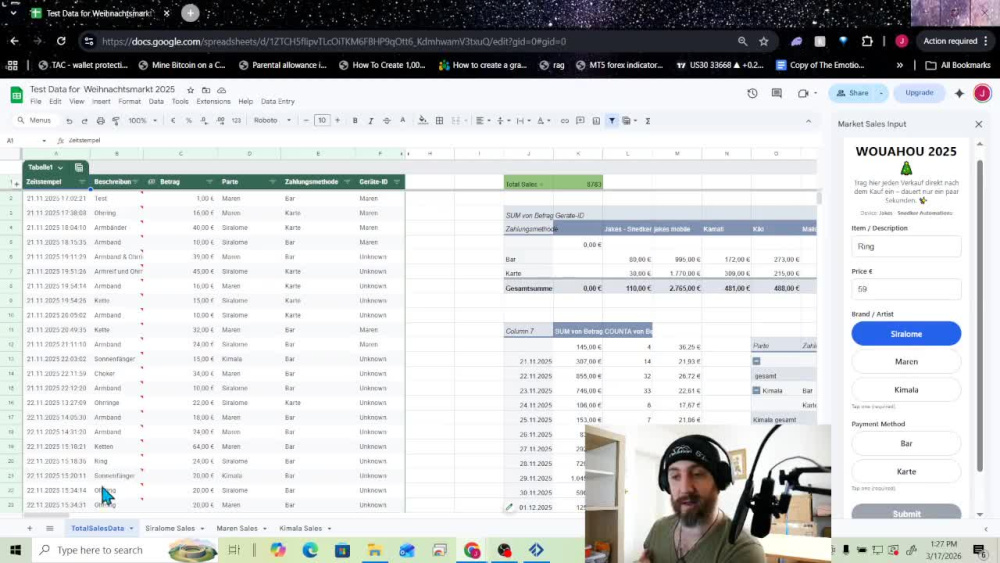The width and height of the screenshot is (1000, 563).
Task: Open the all sheets list icon
Action: pyautogui.click(x=50, y=528)
